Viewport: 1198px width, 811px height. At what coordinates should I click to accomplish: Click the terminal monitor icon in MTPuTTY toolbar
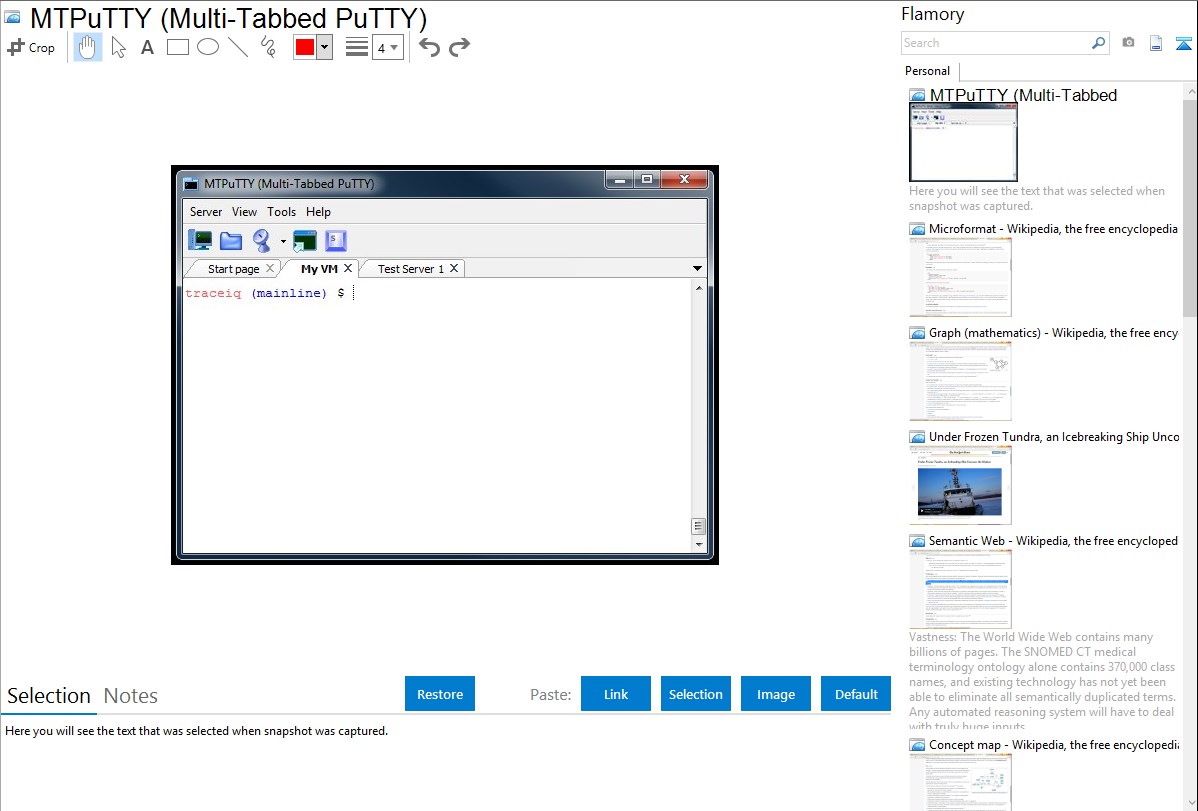coord(200,240)
